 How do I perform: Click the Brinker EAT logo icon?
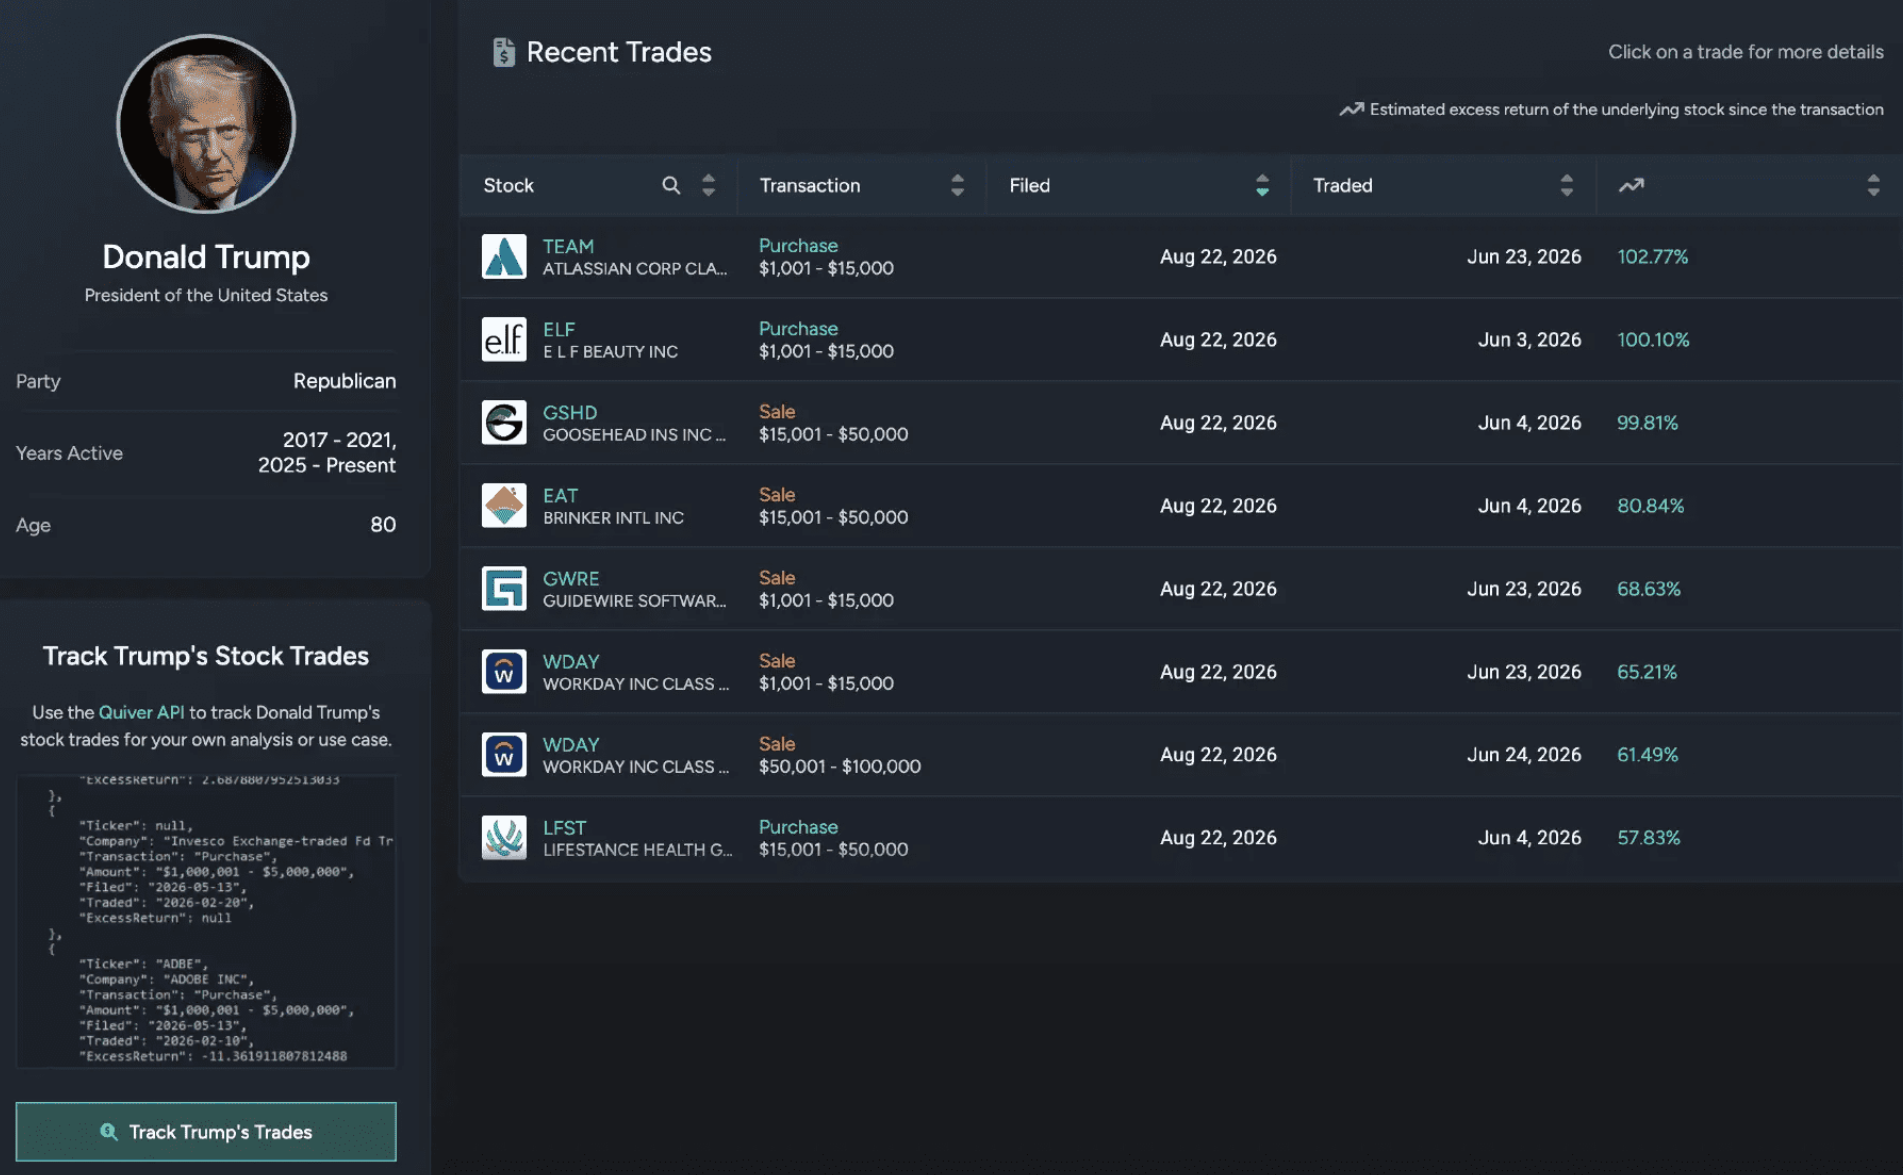click(x=504, y=505)
